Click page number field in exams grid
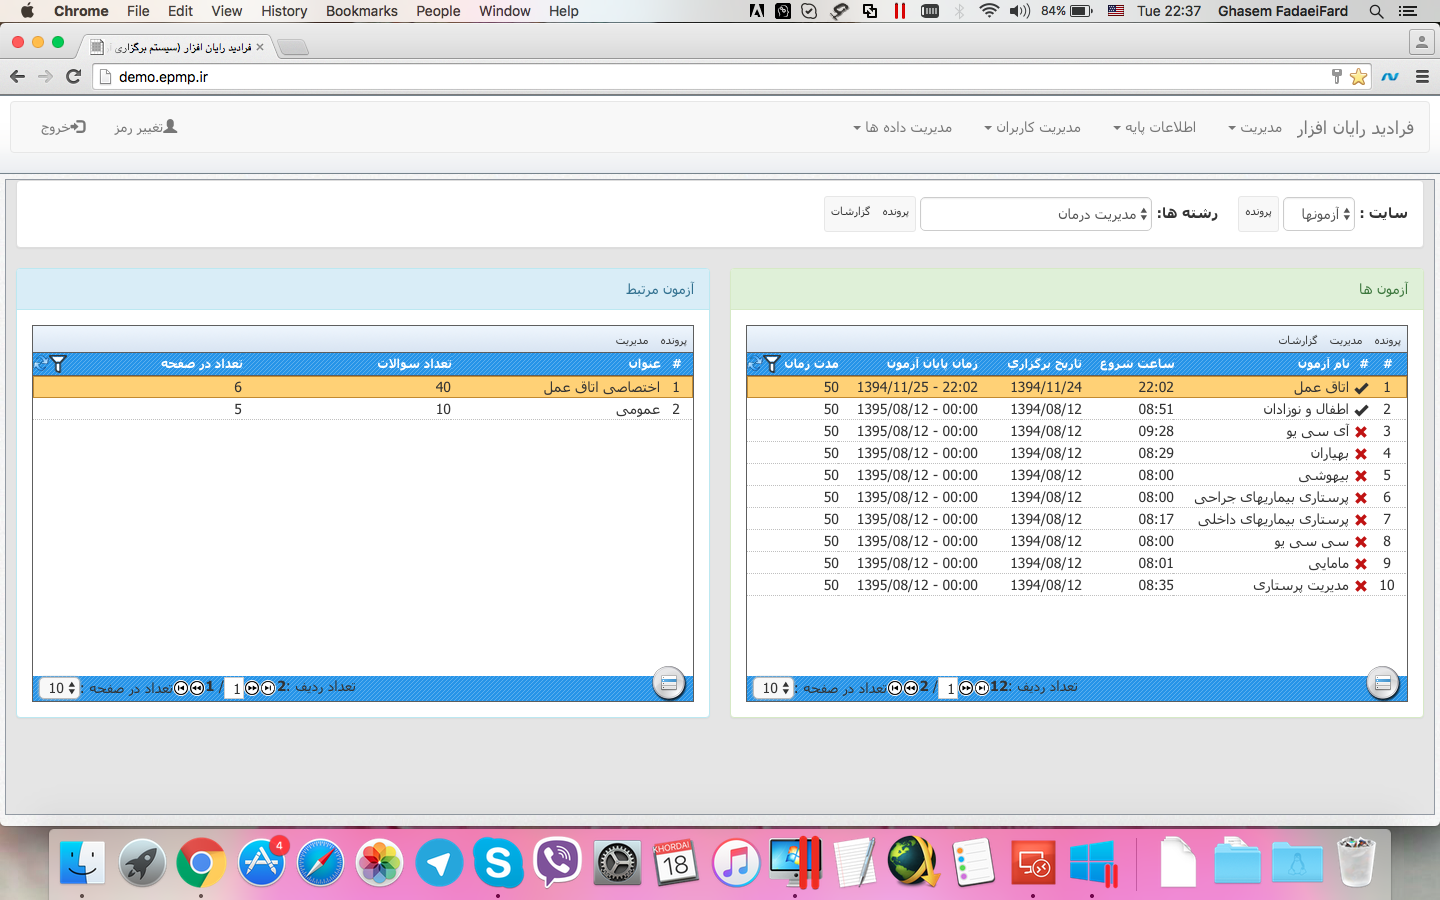The width and height of the screenshot is (1440, 900). click(x=949, y=688)
